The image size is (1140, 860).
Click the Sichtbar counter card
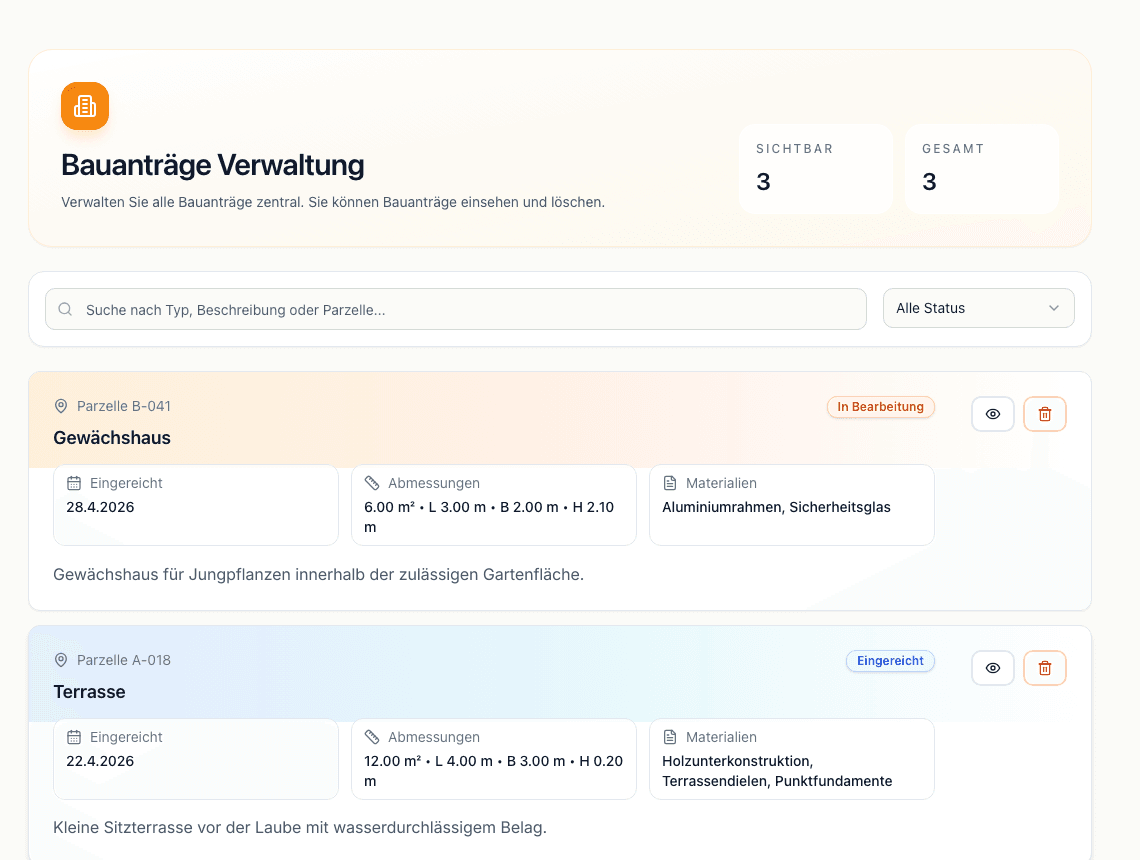click(x=816, y=169)
